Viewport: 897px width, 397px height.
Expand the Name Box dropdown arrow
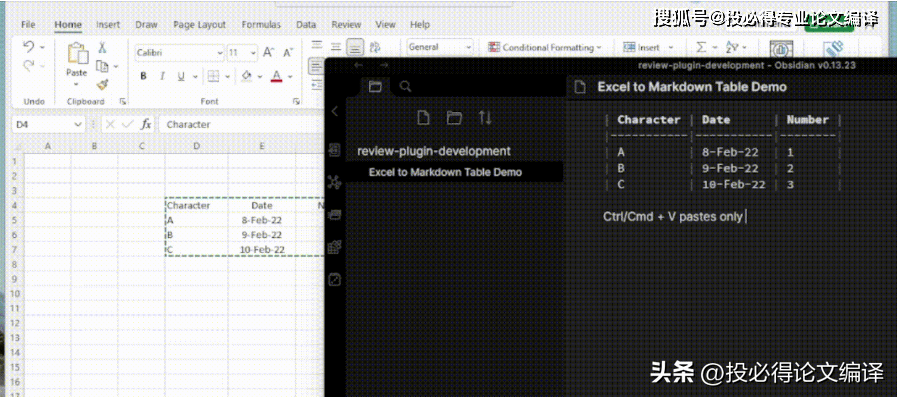78,124
